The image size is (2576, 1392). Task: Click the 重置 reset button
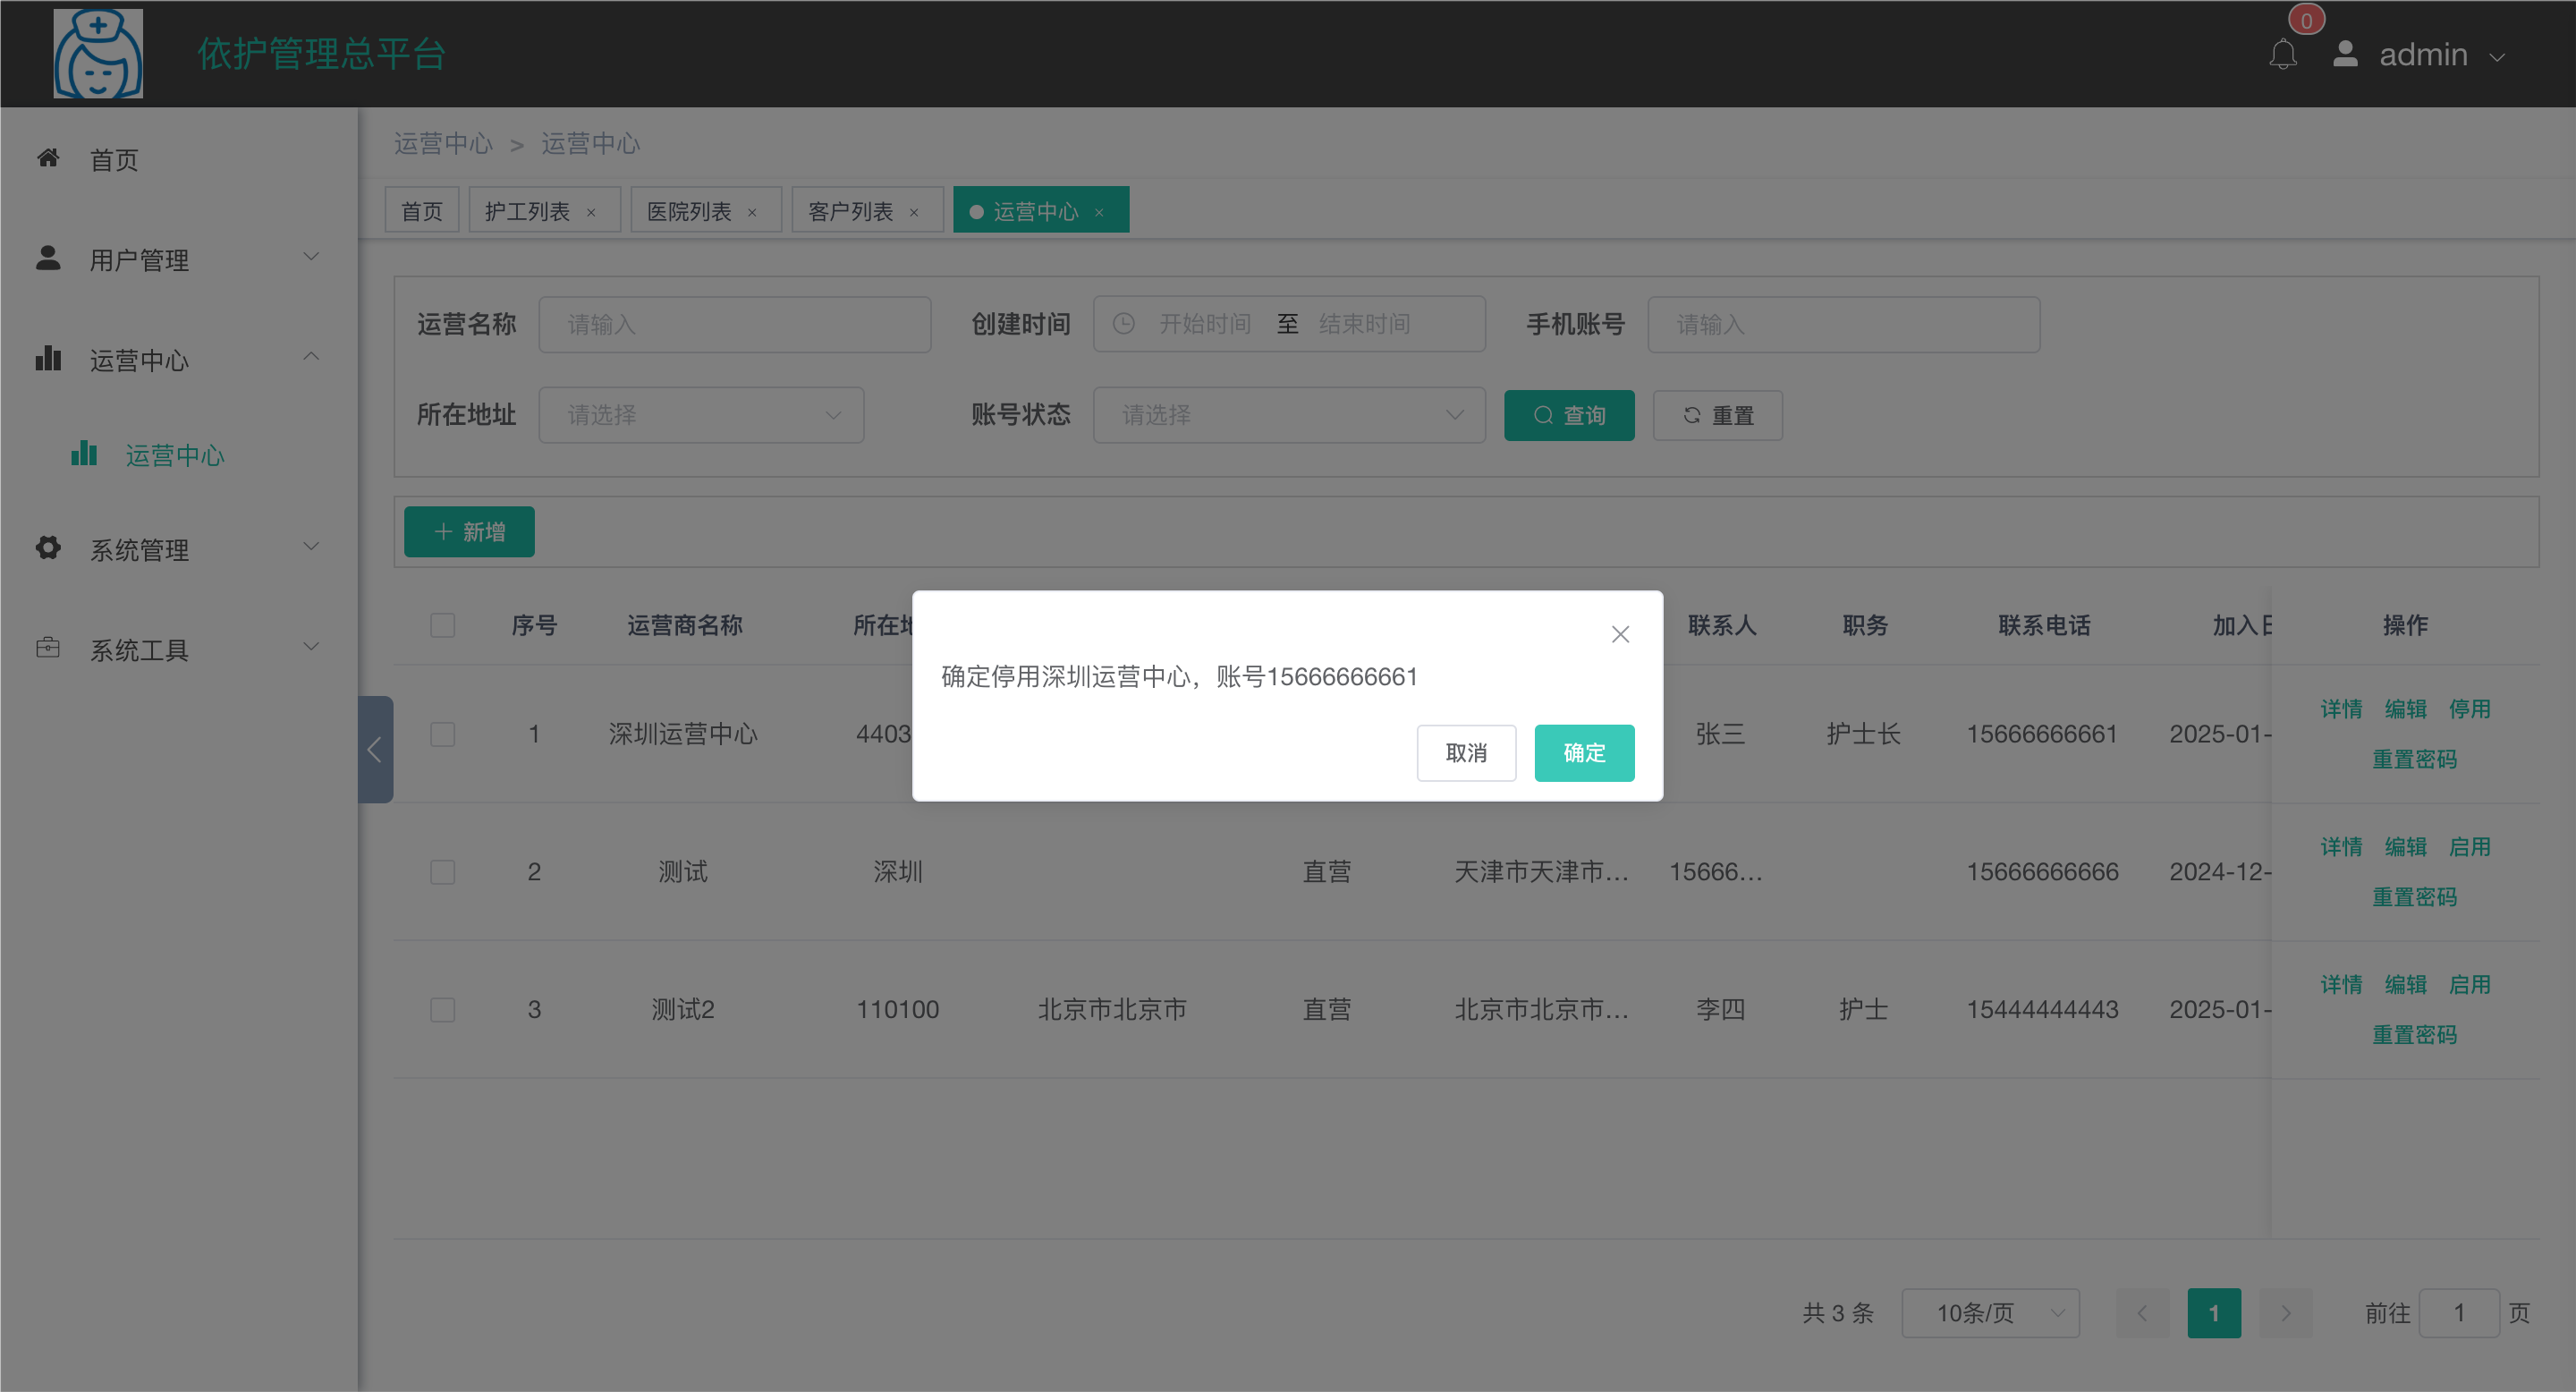click(x=1718, y=415)
